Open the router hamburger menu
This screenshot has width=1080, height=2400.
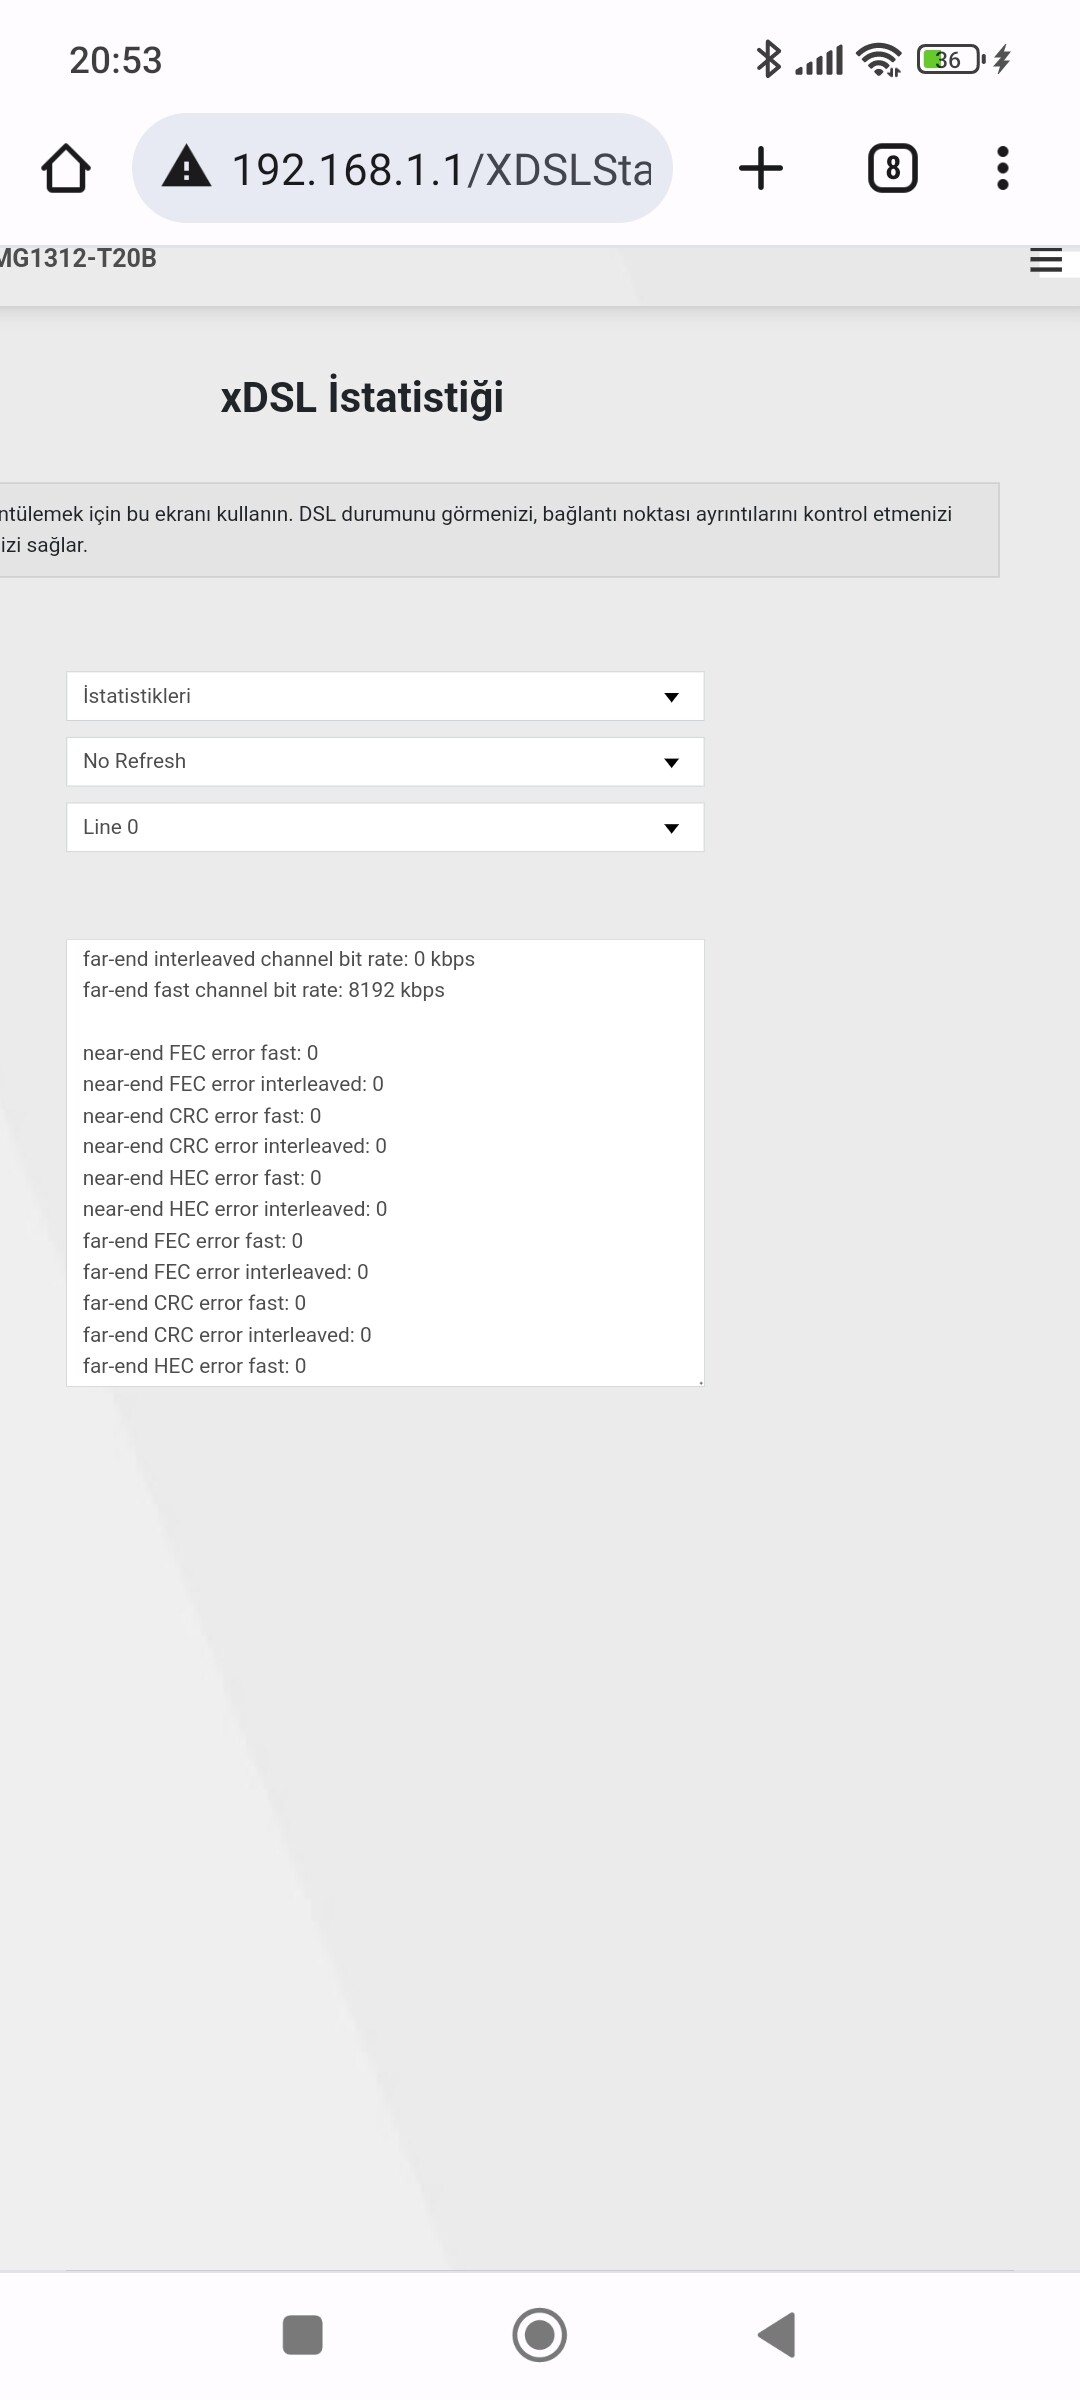[x=1046, y=260]
